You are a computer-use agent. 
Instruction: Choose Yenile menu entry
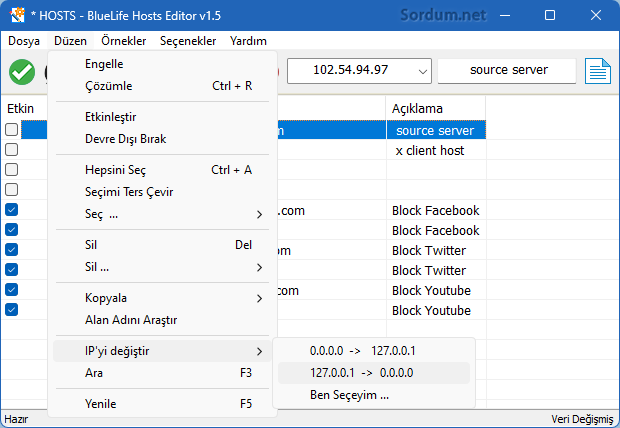(x=162, y=403)
